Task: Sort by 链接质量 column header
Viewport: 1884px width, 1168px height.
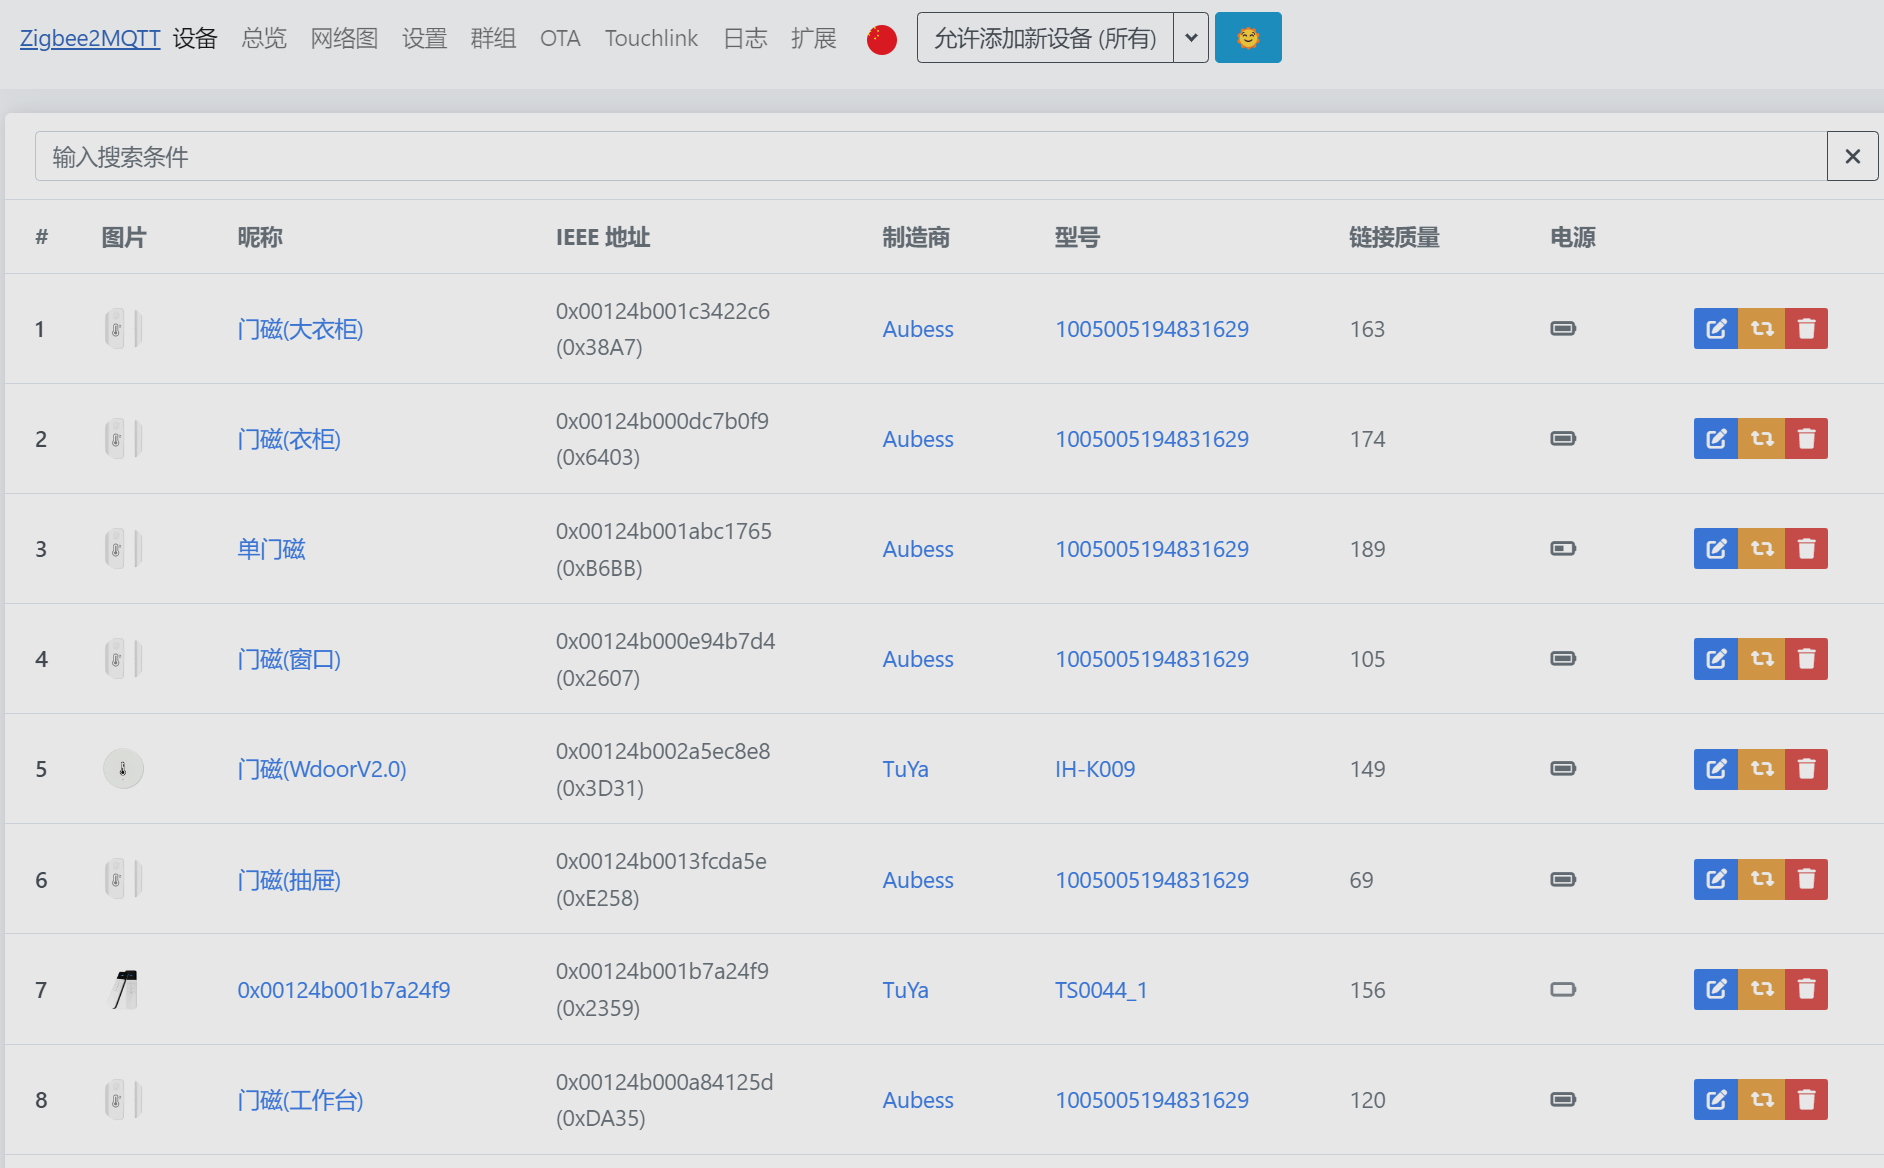Action: click(1394, 237)
